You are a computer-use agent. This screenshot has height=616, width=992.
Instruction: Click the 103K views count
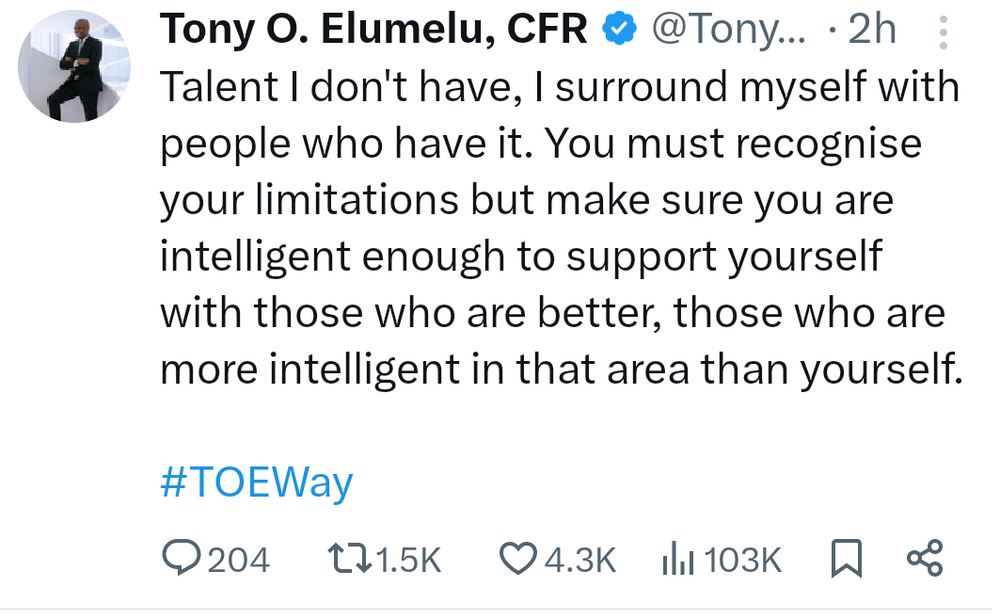pos(742,560)
